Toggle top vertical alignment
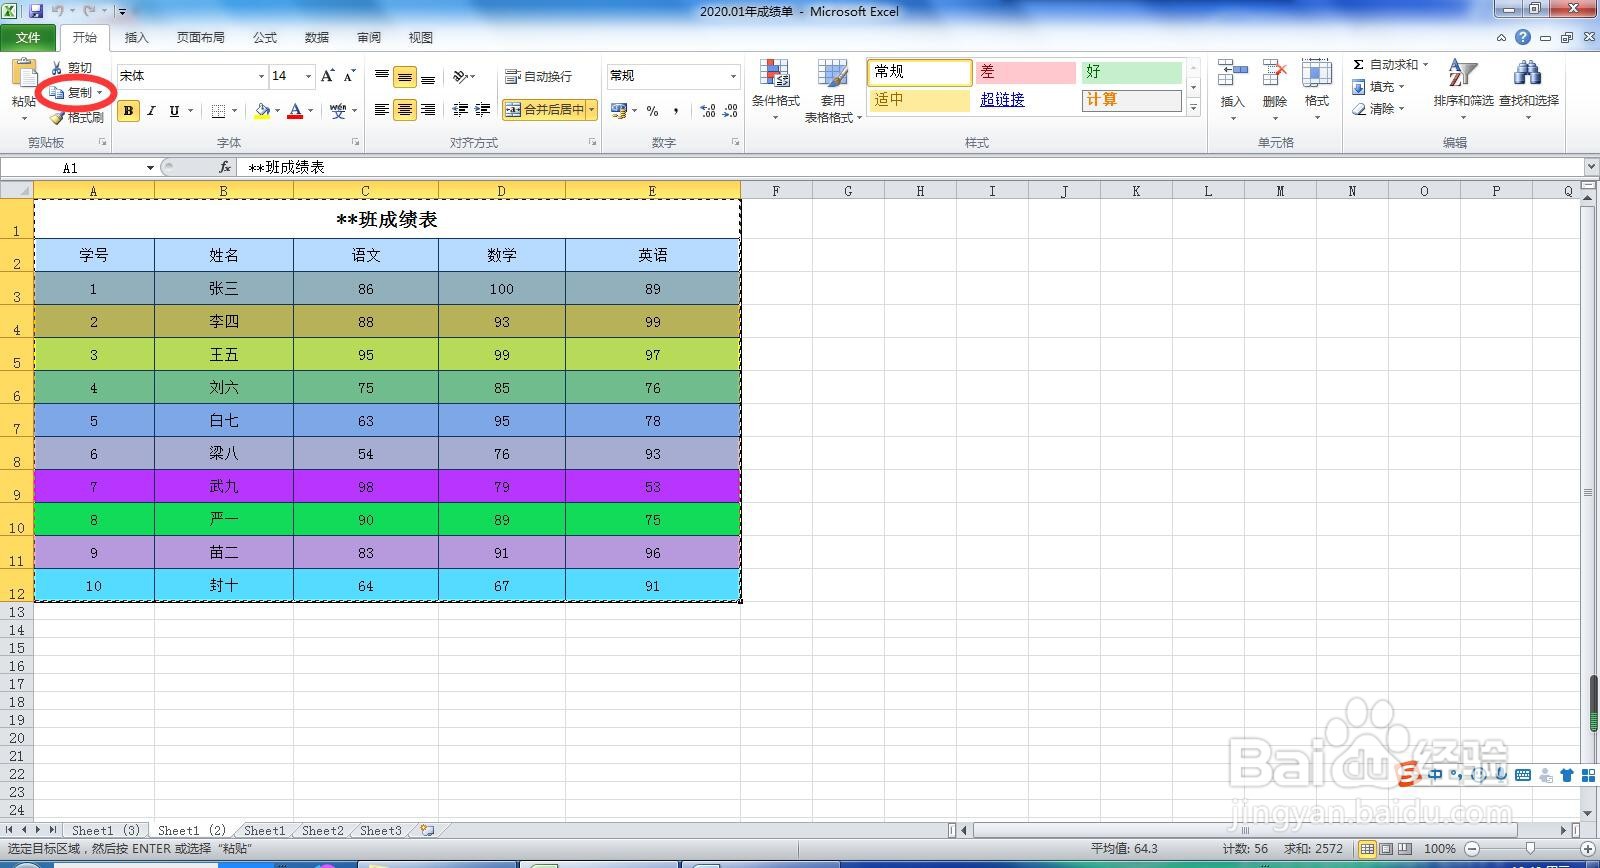 click(x=382, y=76)
